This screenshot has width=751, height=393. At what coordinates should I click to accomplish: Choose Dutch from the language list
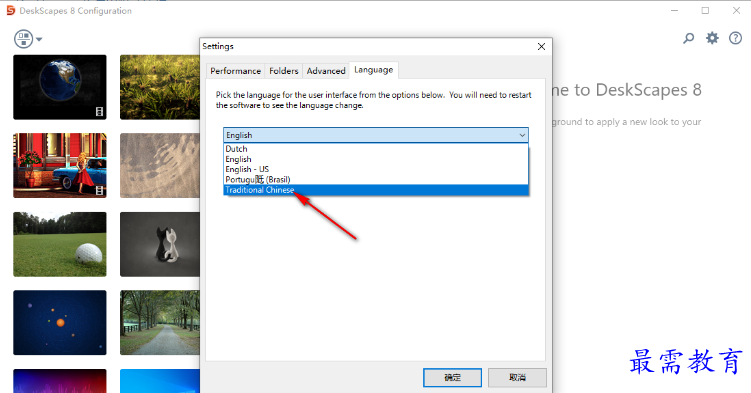[376, 149]
